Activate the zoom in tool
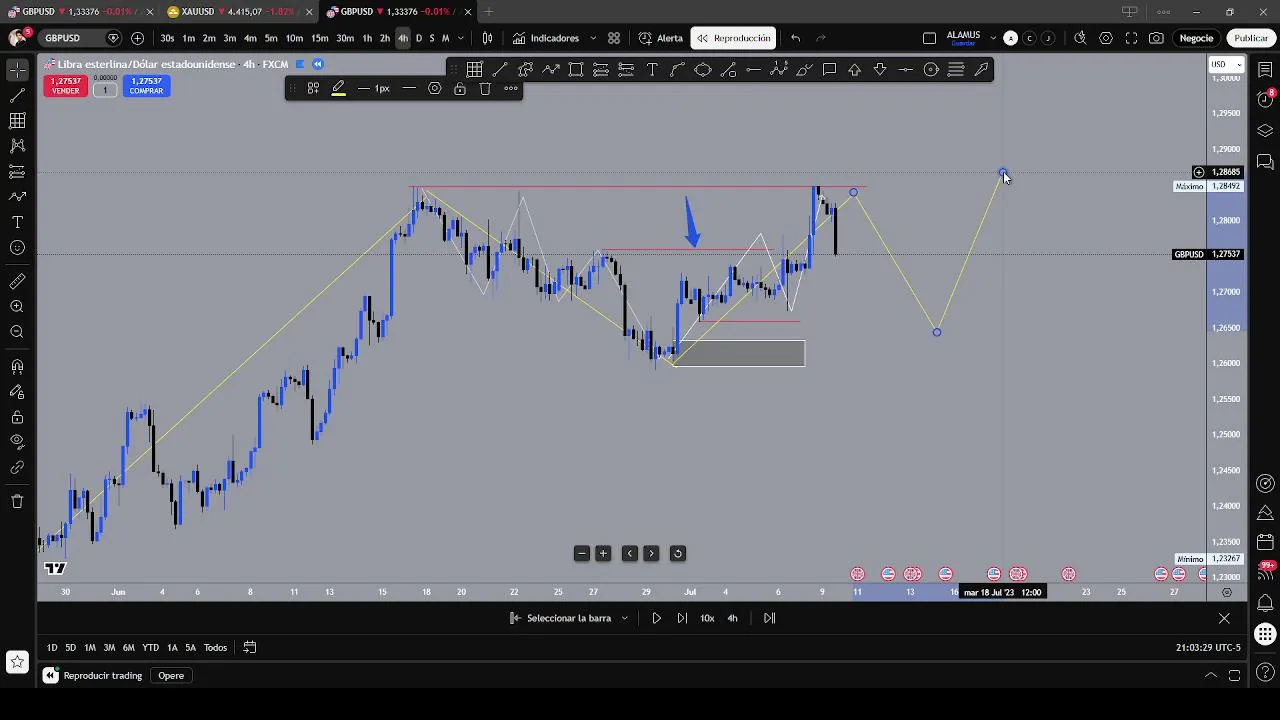The width and height of the screenshot is (1280, 720). (x=17, y=307)
